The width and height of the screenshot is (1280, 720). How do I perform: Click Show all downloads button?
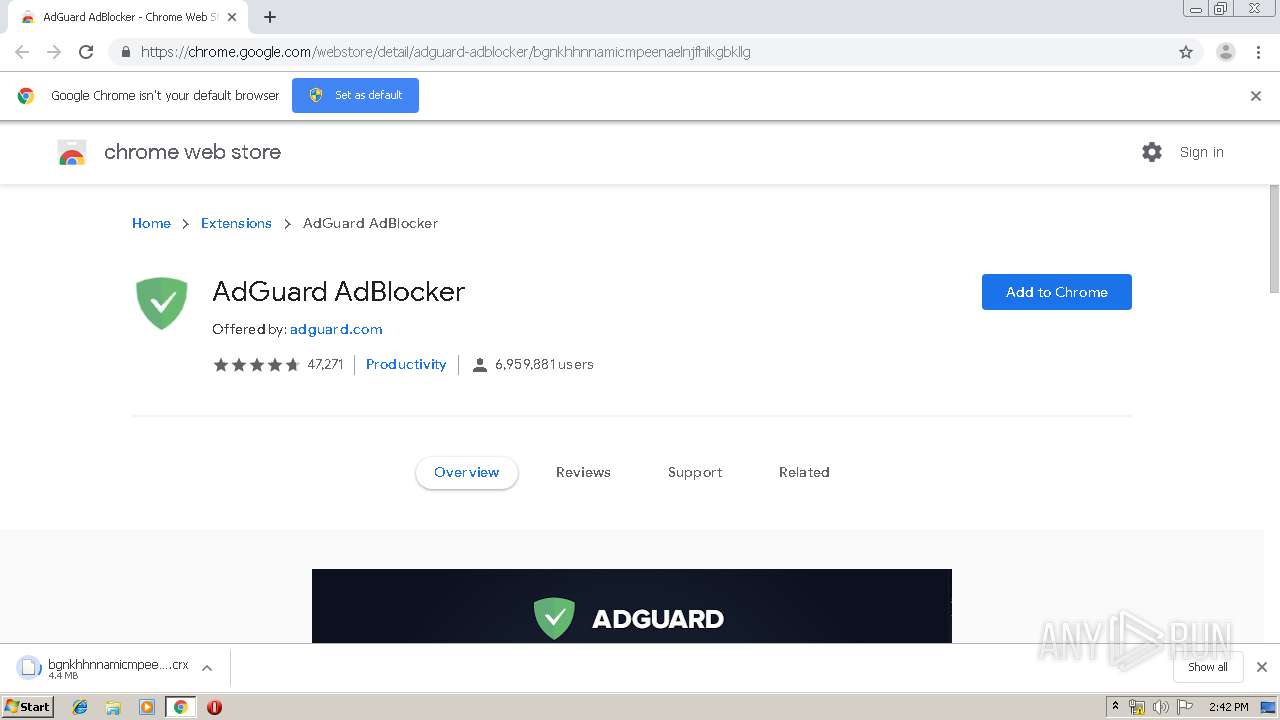click(x=1208, y=667)
